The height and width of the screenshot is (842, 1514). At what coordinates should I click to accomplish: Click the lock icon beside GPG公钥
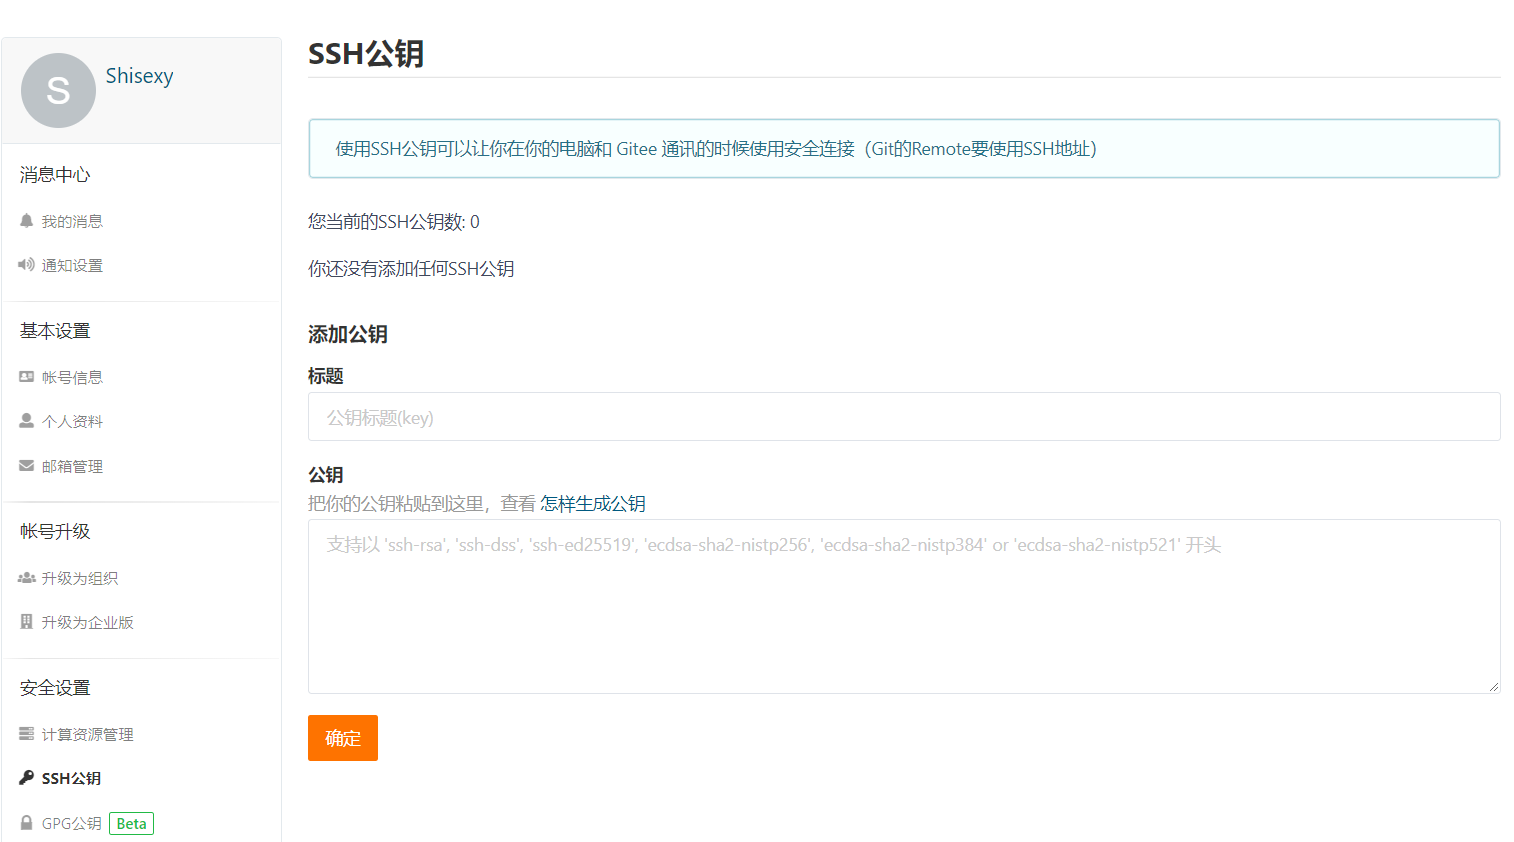coord(27,823)
